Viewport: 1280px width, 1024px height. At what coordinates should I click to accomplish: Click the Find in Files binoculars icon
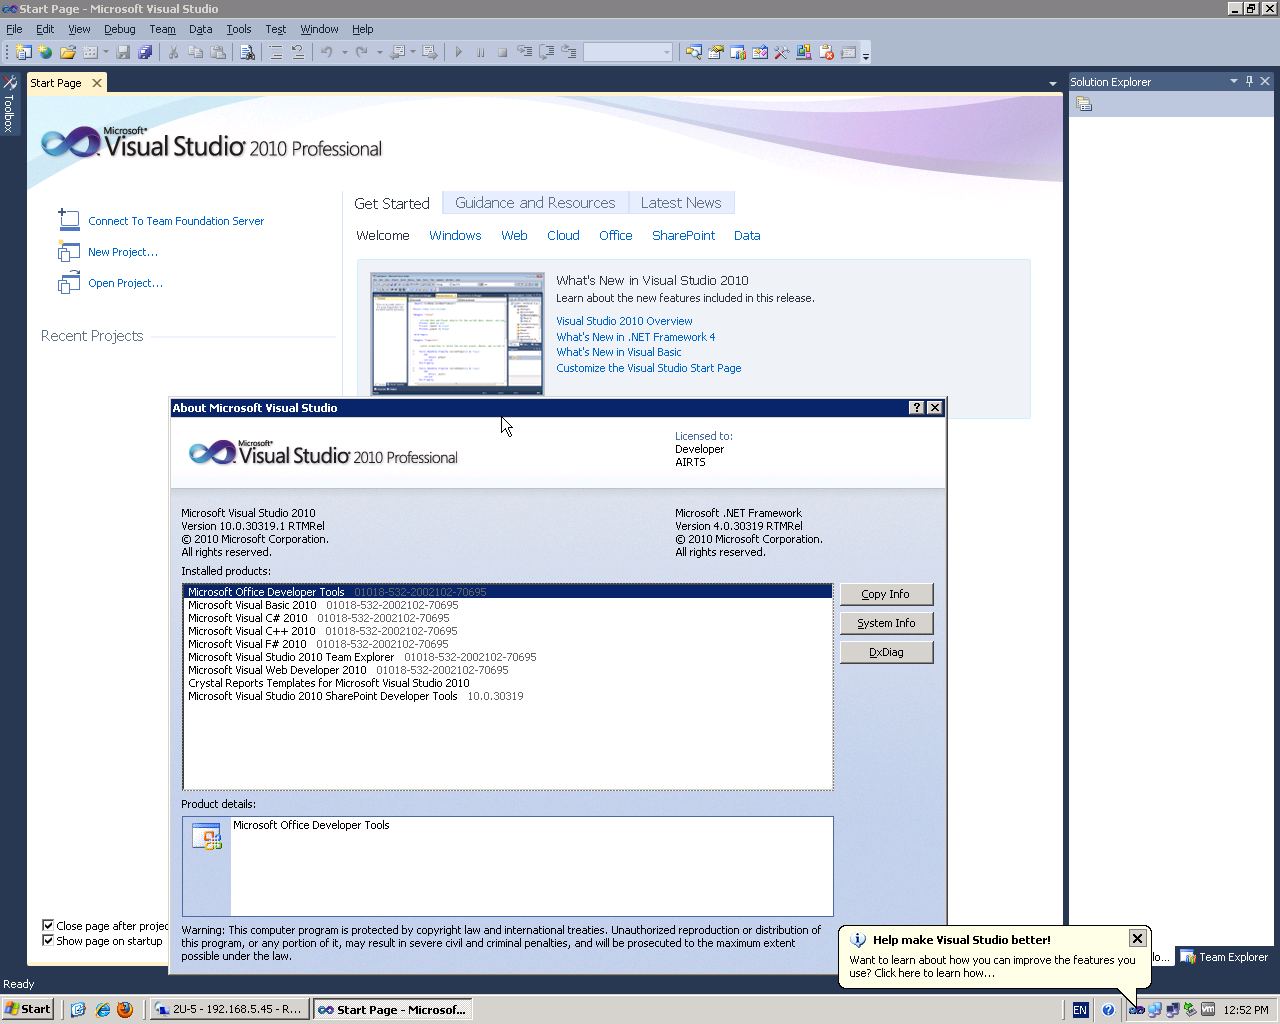(x=247, y=52)
